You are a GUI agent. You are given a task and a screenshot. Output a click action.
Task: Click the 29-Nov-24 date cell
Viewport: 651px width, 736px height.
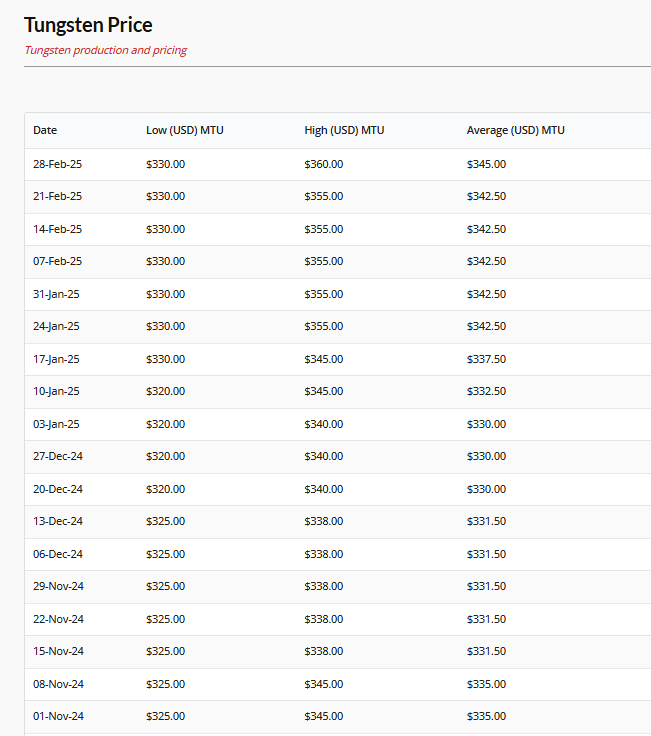58,586
